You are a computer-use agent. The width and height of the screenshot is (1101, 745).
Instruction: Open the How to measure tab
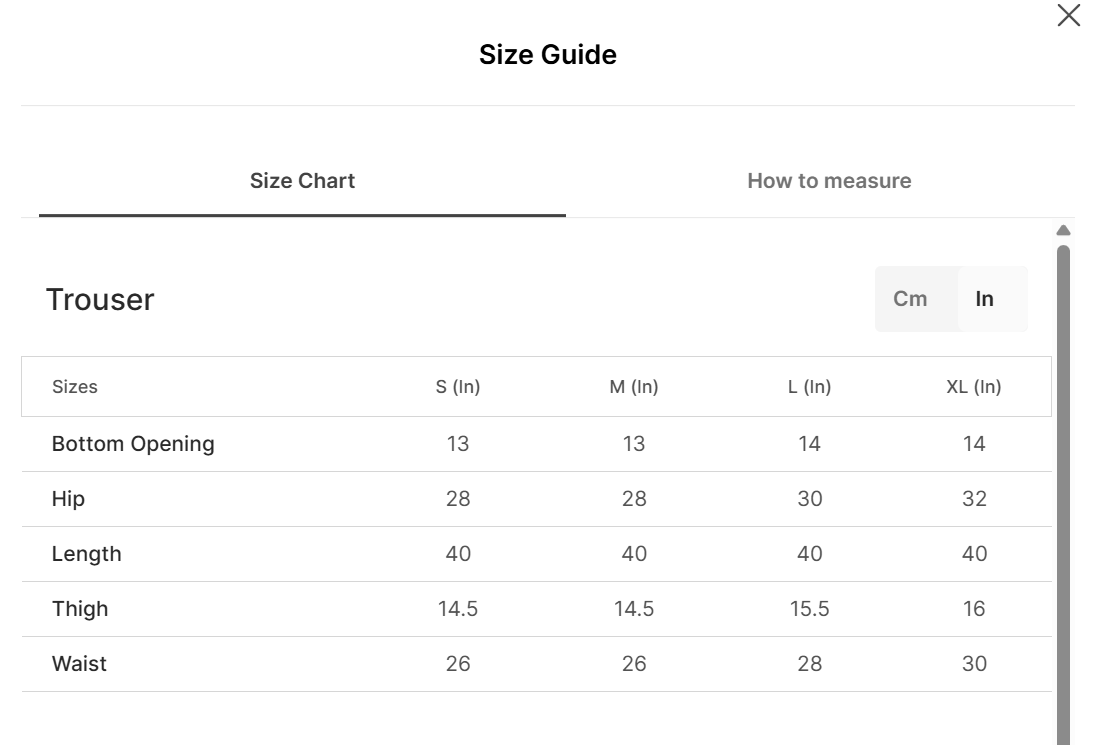coord(829,181)
